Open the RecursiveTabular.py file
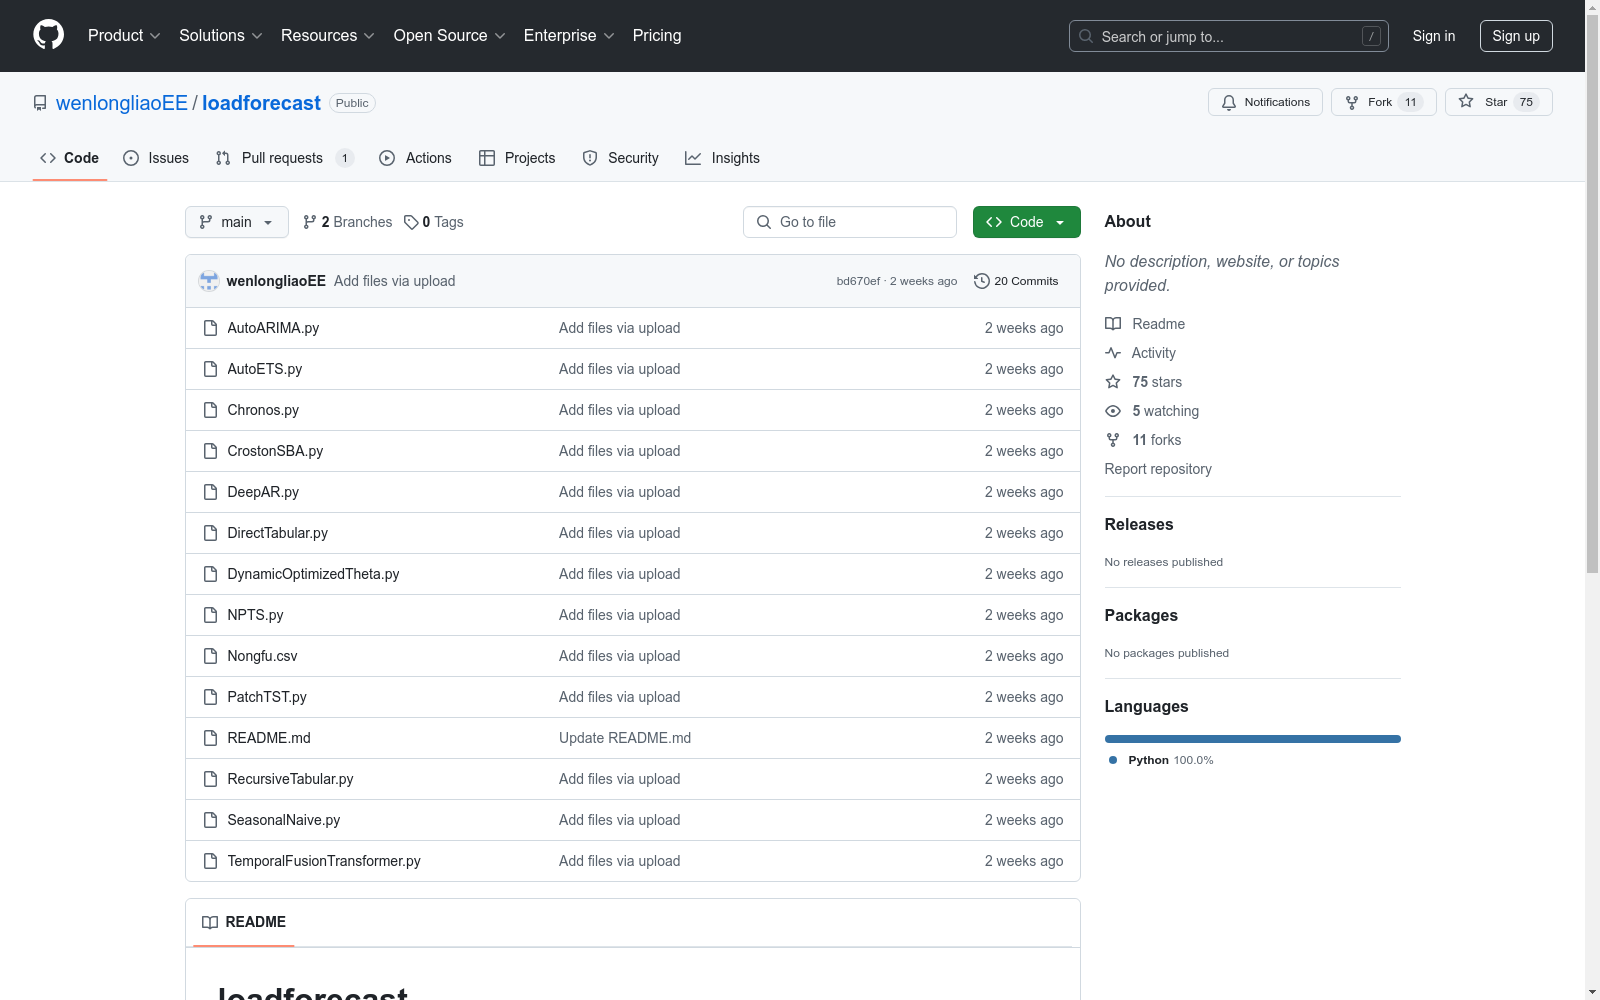1600x1000 pixels. click(290, 779)
